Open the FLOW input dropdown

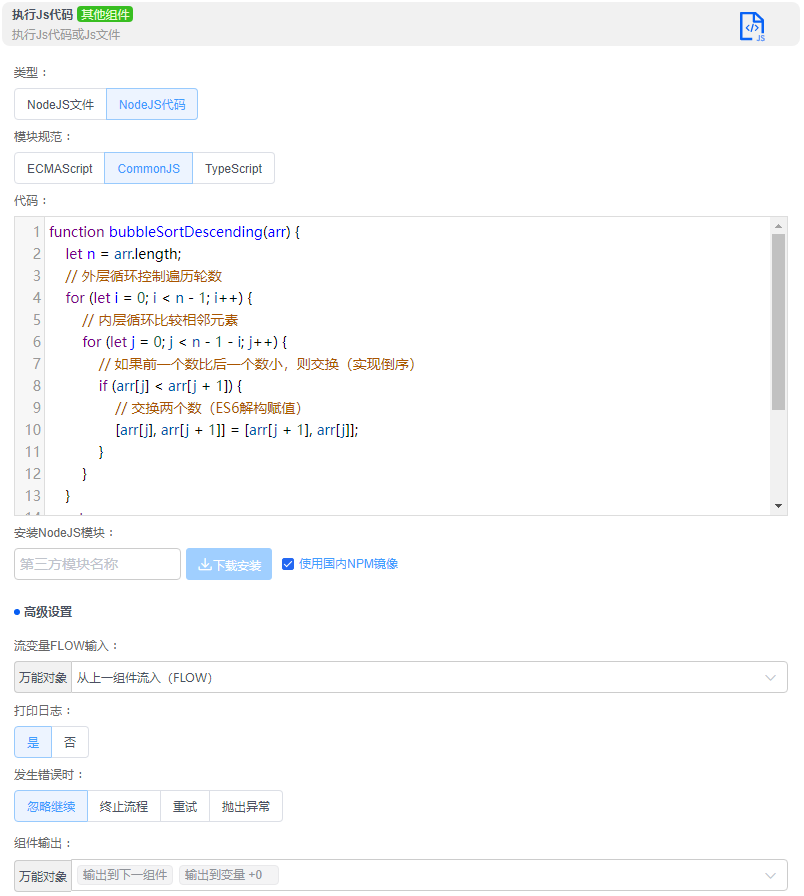pos(770,677)
